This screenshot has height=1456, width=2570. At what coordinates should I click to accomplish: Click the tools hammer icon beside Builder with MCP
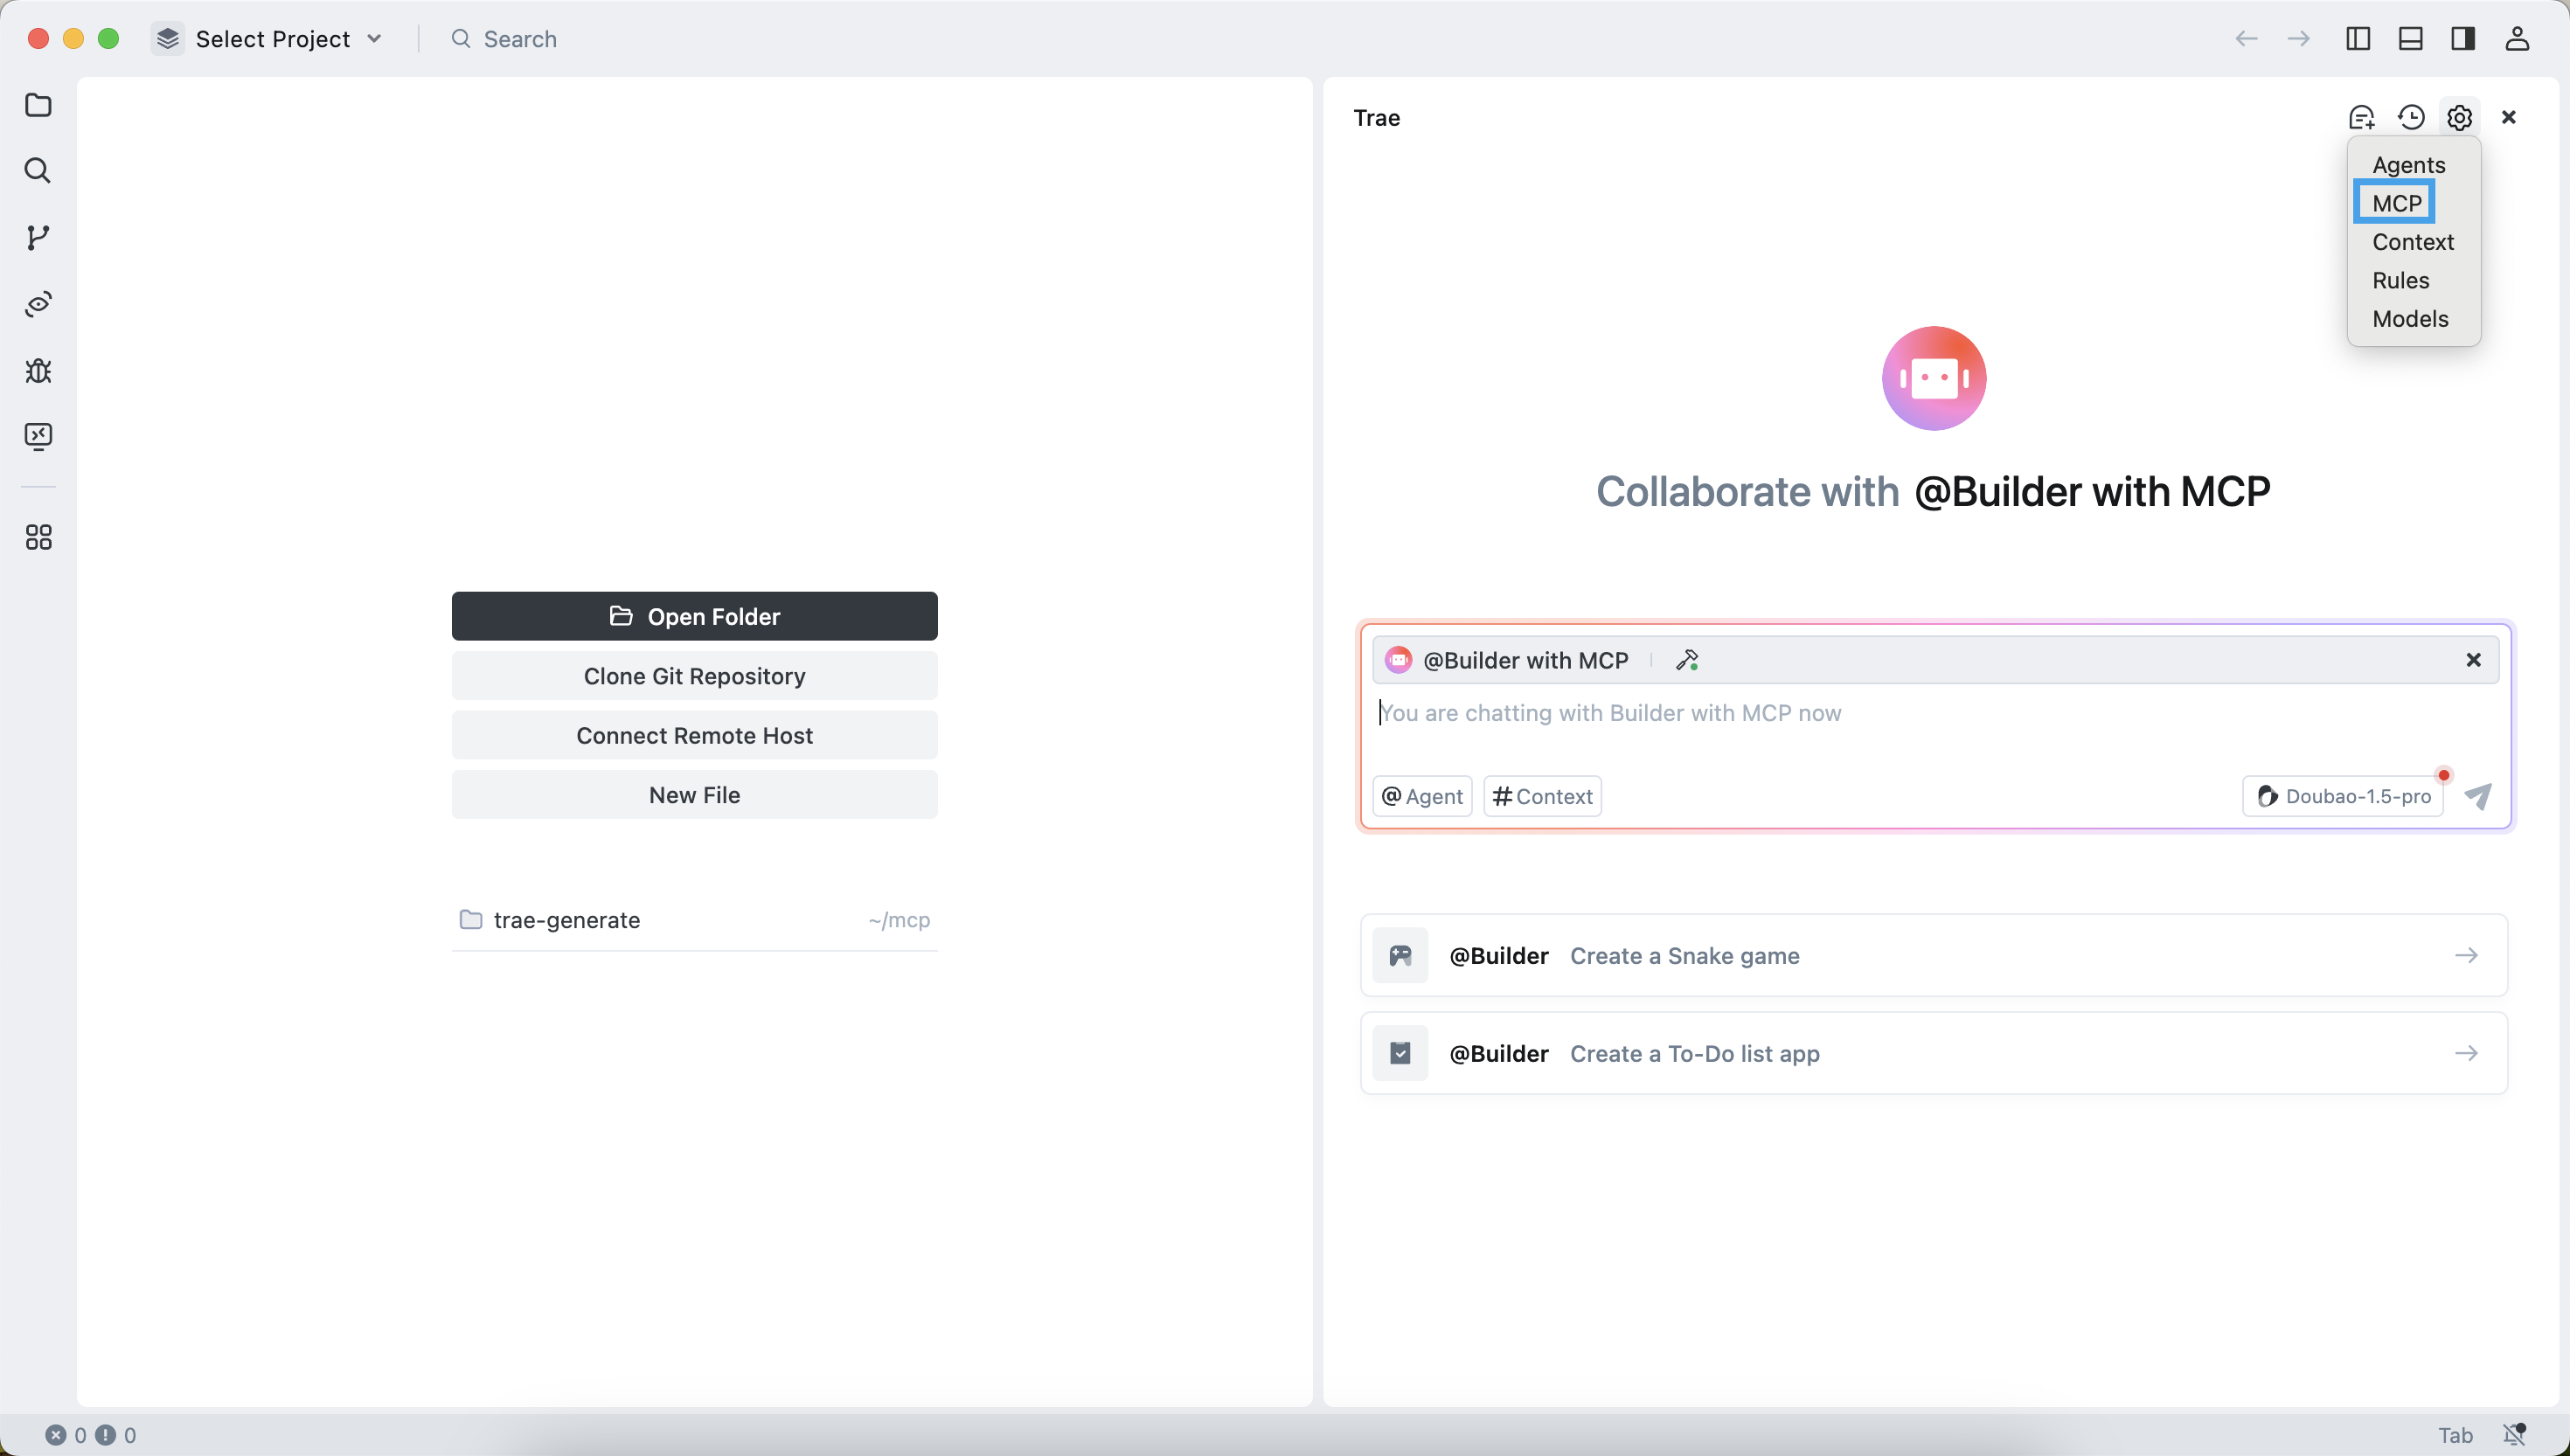[1687, 660]
